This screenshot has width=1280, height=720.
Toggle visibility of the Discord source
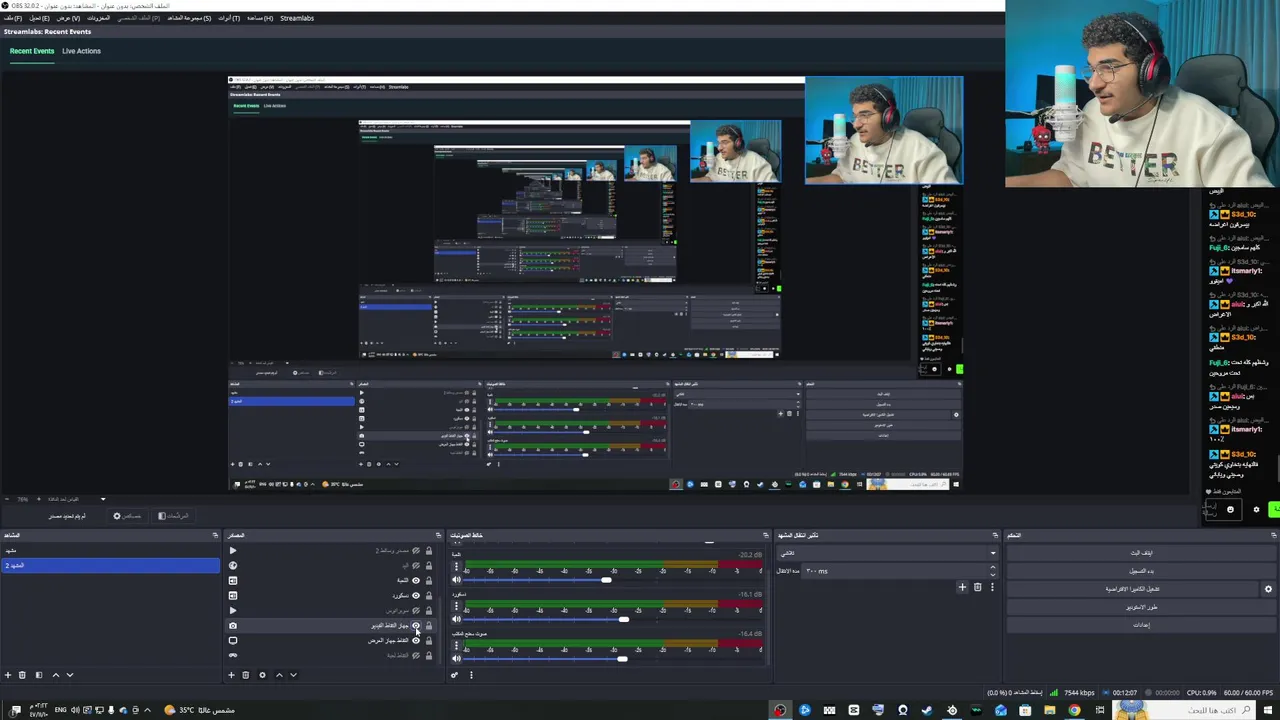pyautogui.click(x=416, y=596)
